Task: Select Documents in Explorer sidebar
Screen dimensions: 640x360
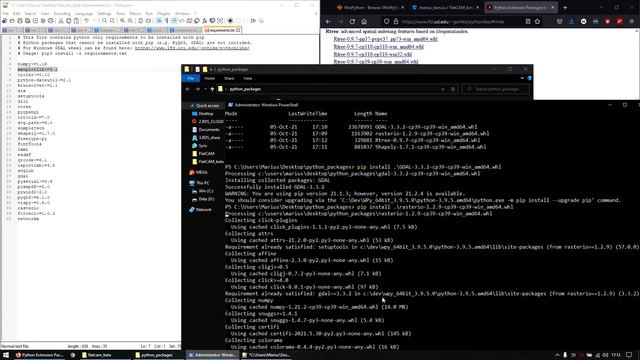Action: click(x=209, y=129)
